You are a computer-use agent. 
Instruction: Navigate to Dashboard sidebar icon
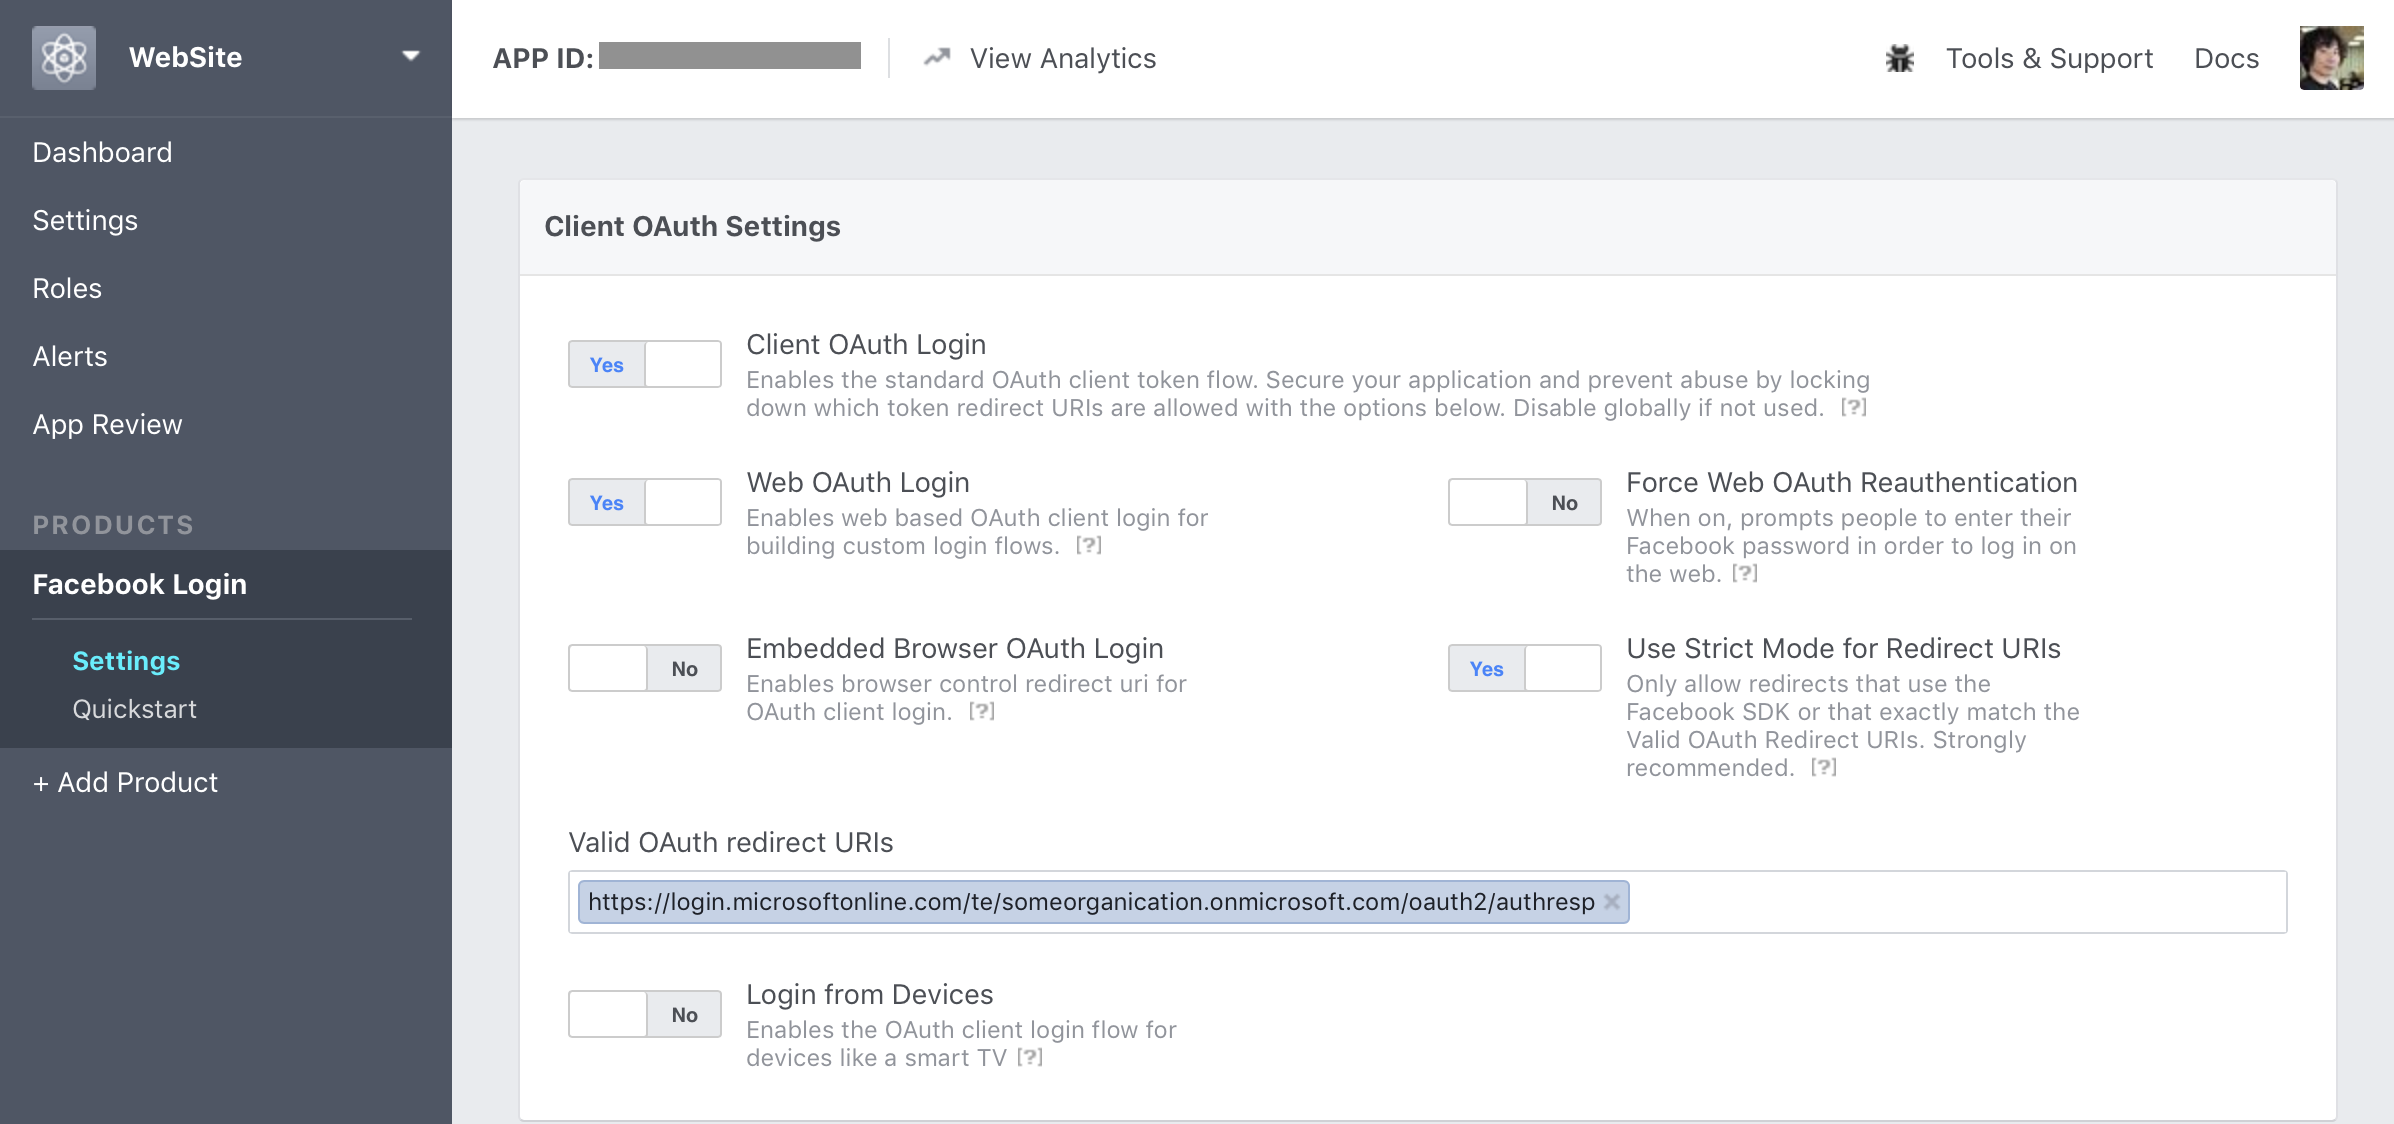pyautogui.click(x=102, y=151)
